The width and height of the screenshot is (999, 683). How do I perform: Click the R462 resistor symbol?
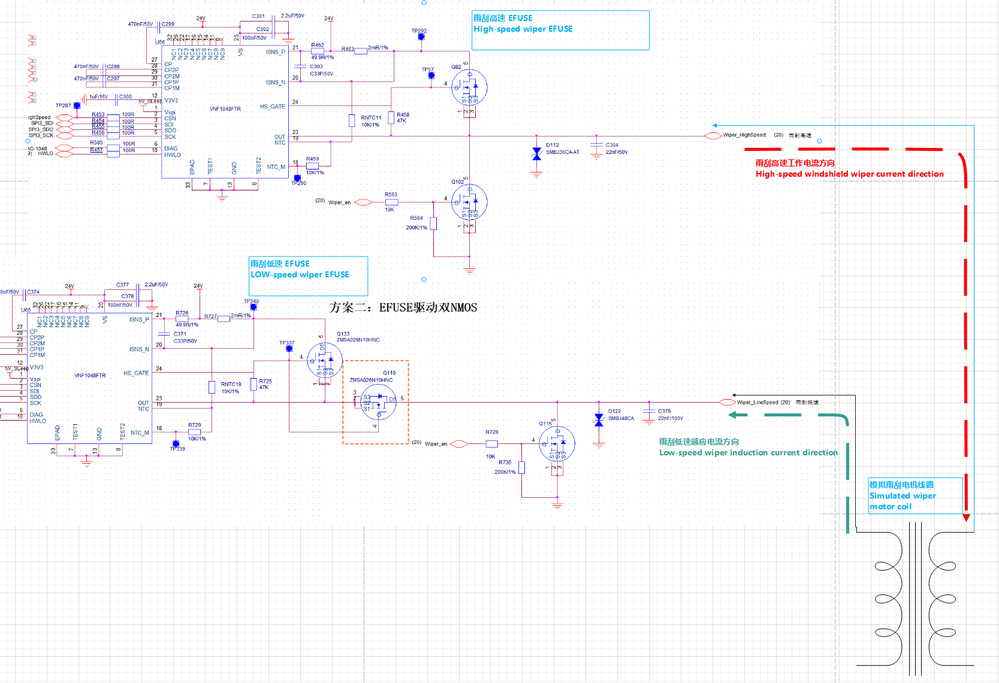317,52
